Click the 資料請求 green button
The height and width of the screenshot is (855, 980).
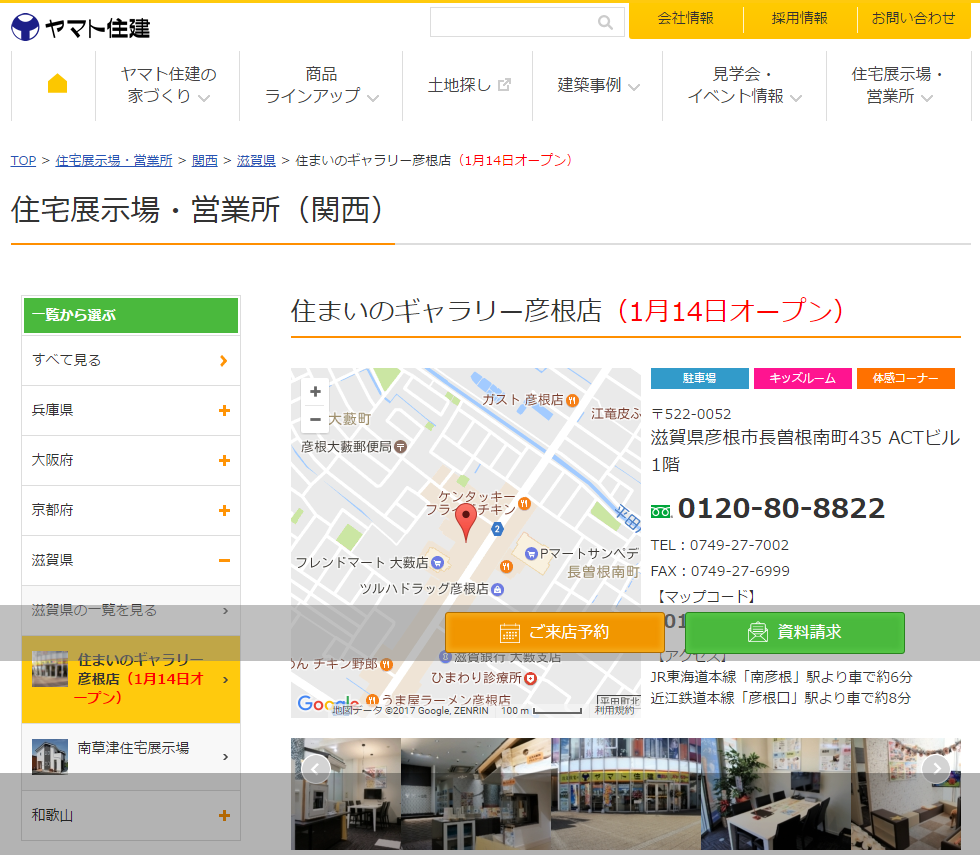click(x=795, y=632)
